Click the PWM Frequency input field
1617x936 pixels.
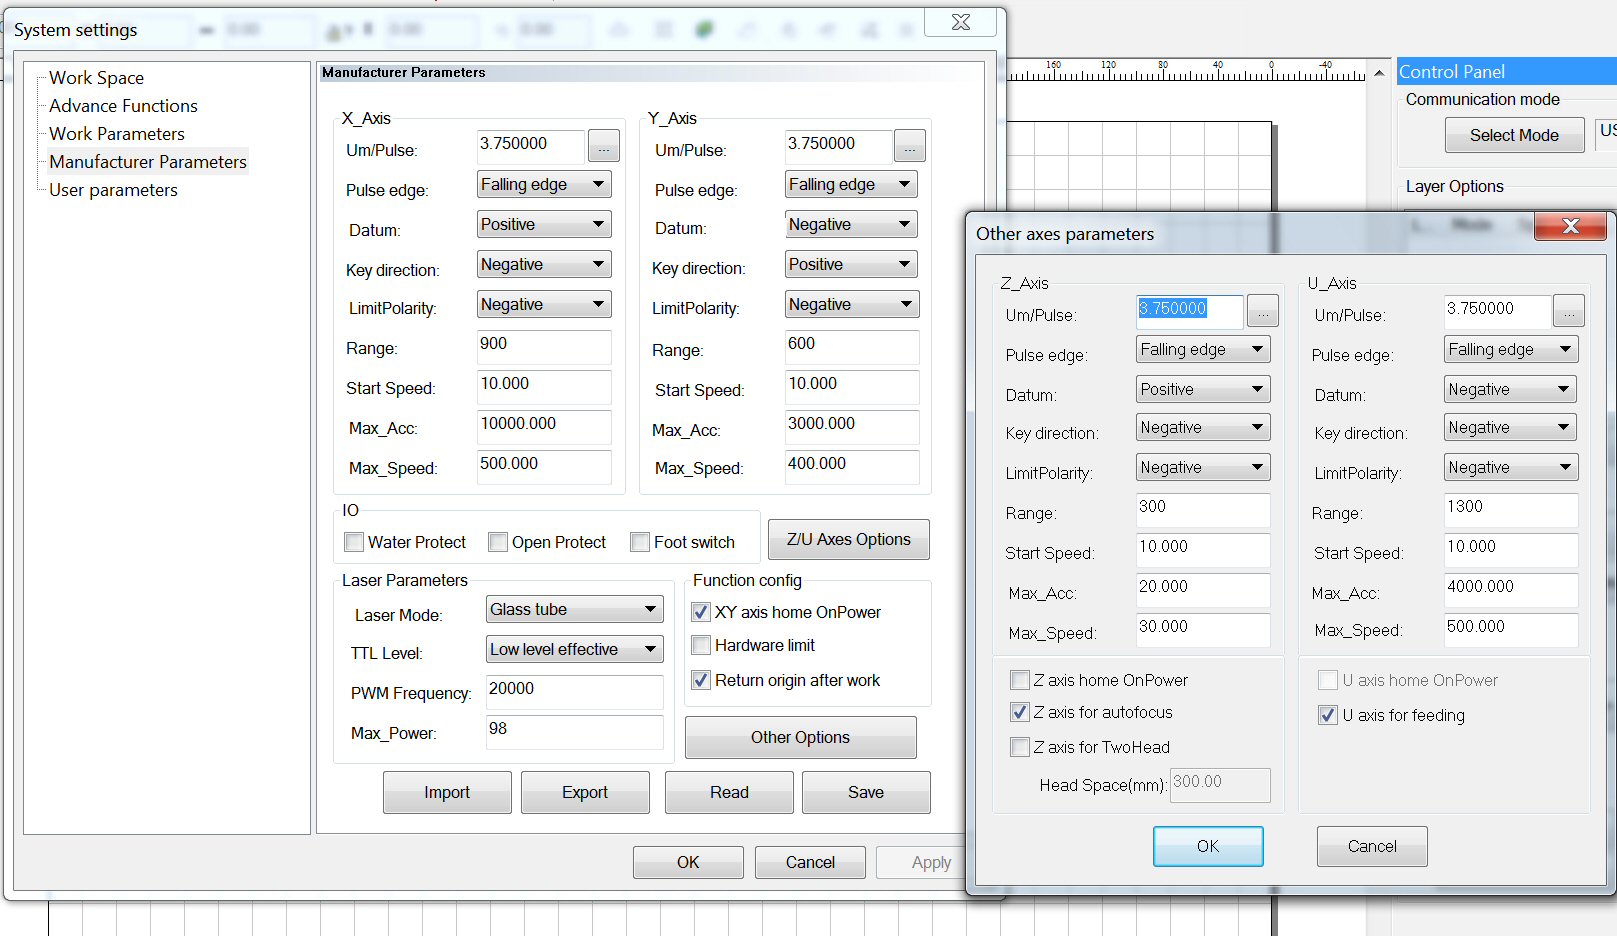click(573, 690)
